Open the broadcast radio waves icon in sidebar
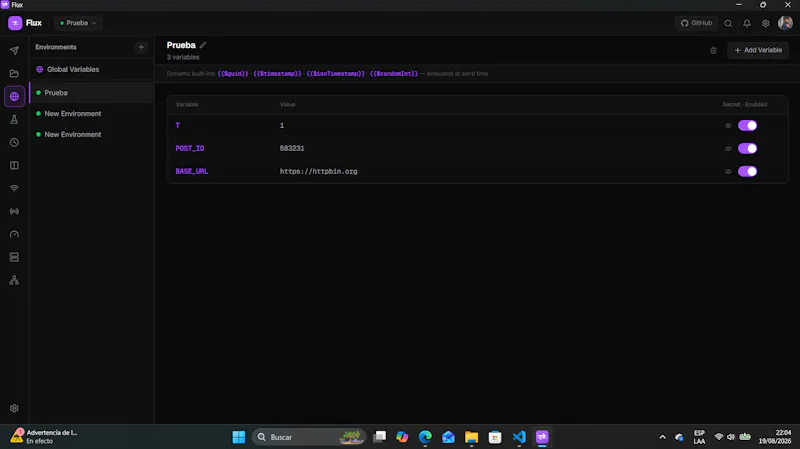 point(14,211)
